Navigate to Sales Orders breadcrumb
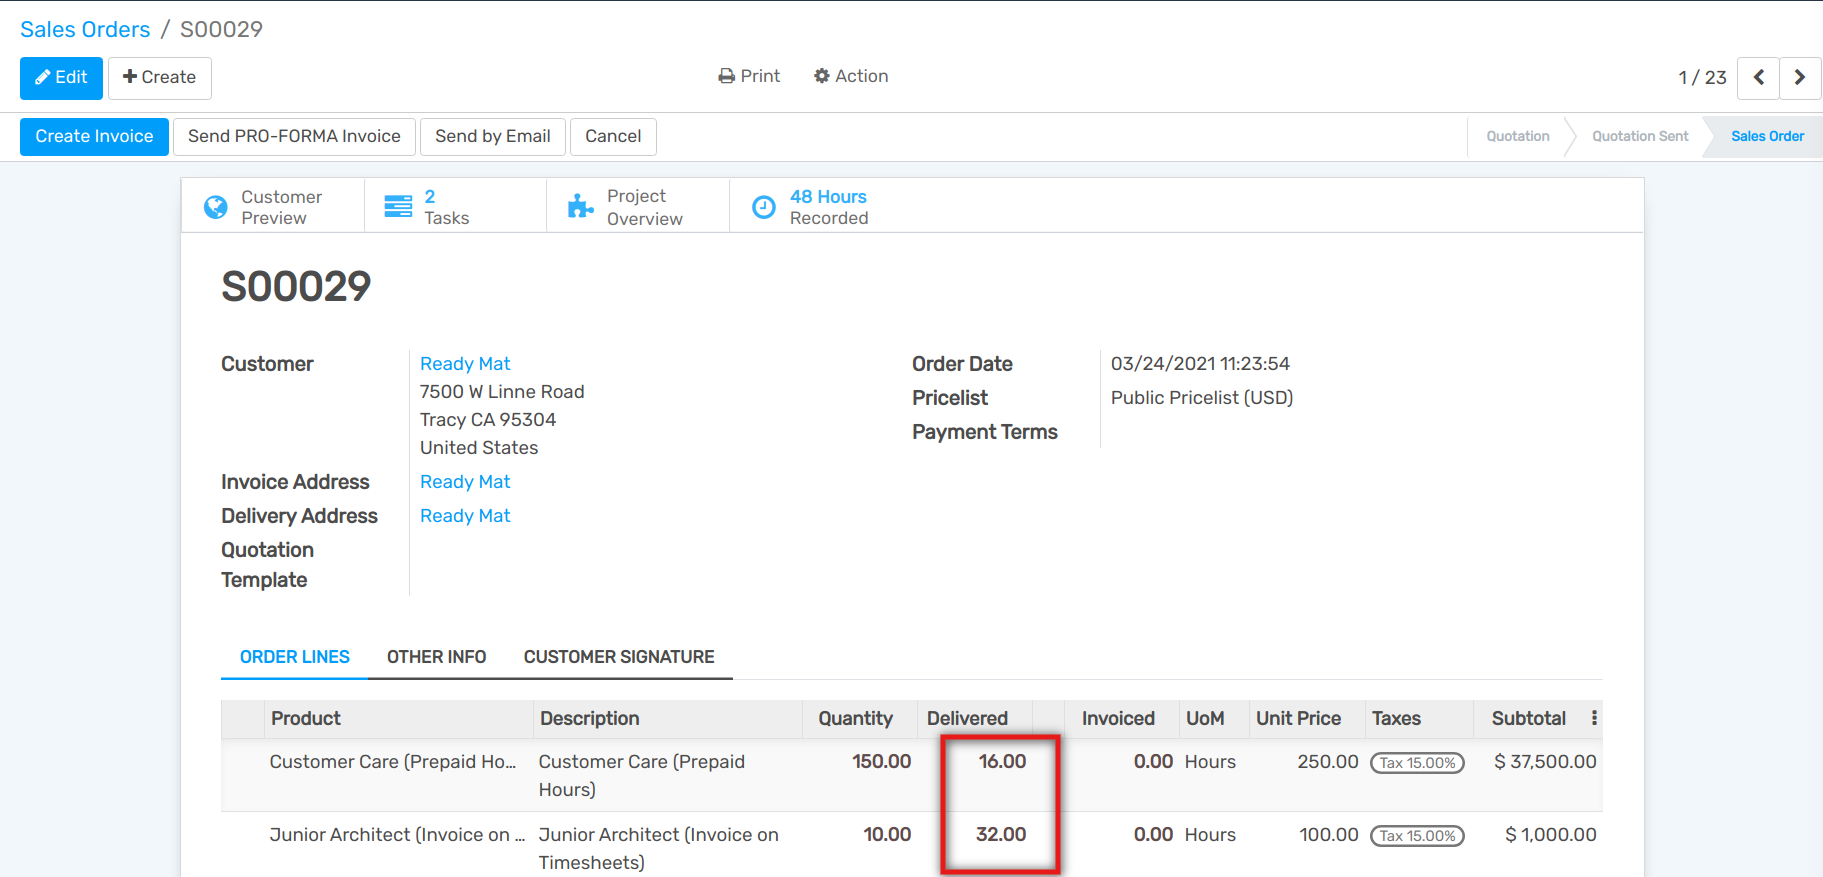The width and height of the screenshot is (1823, 877). (85, 29)
